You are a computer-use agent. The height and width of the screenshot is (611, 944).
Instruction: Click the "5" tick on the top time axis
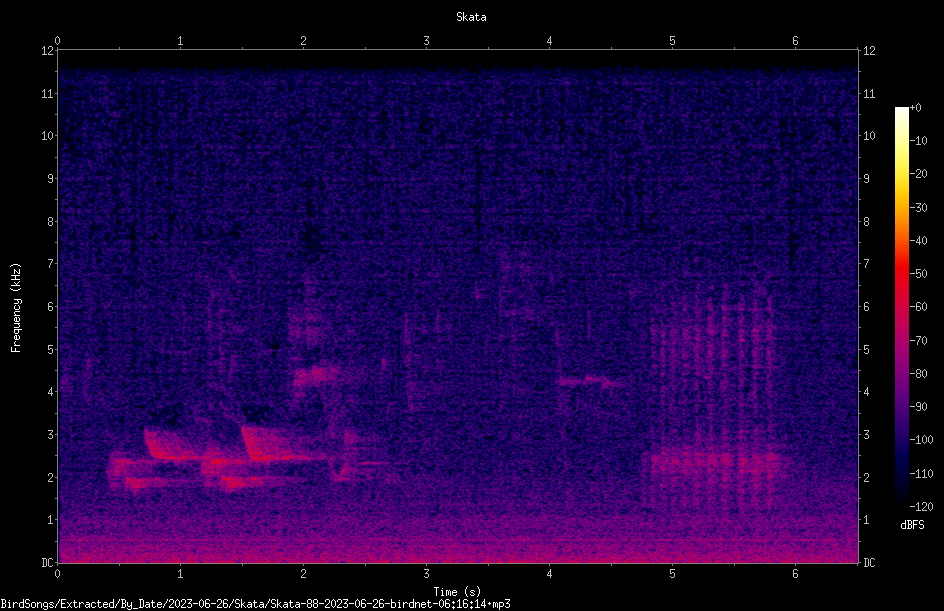click(672, 41)
